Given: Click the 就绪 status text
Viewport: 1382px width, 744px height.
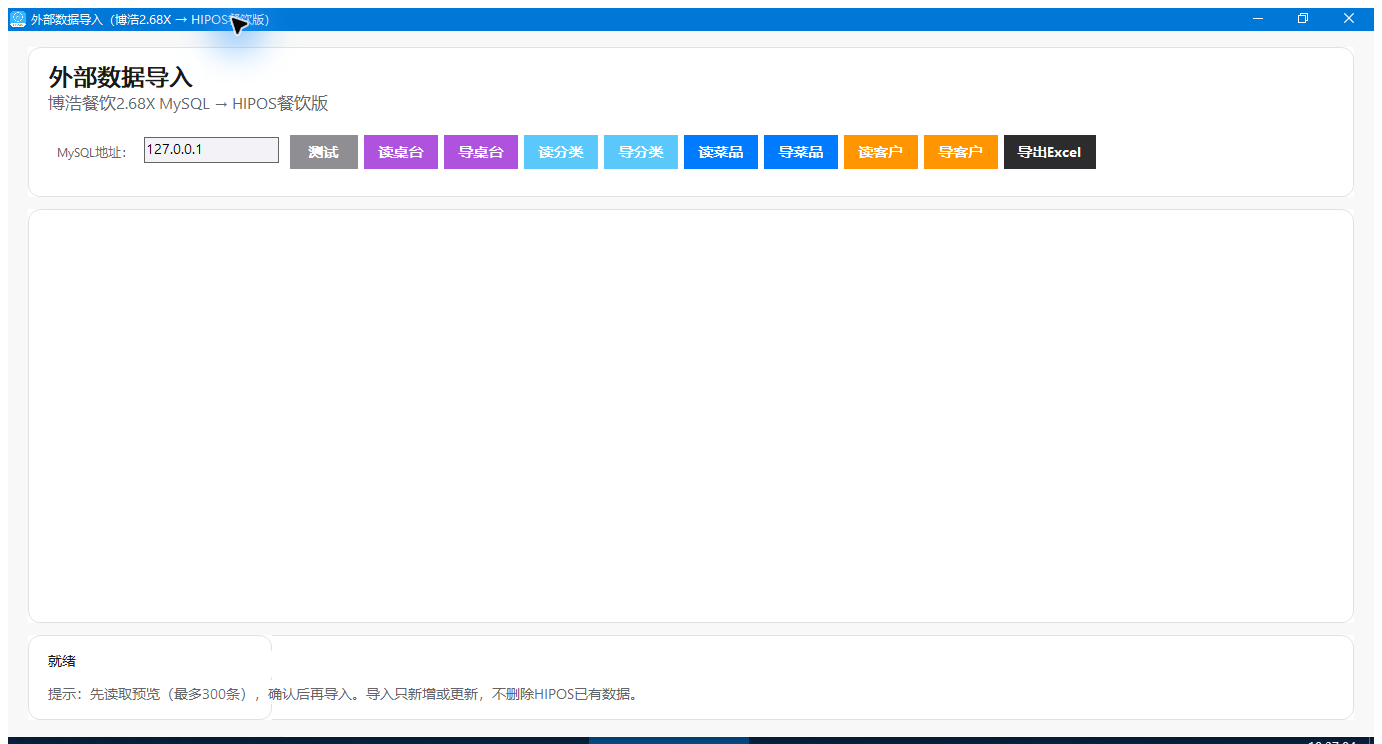Looking at the screenshot, I should pos(62,661).
